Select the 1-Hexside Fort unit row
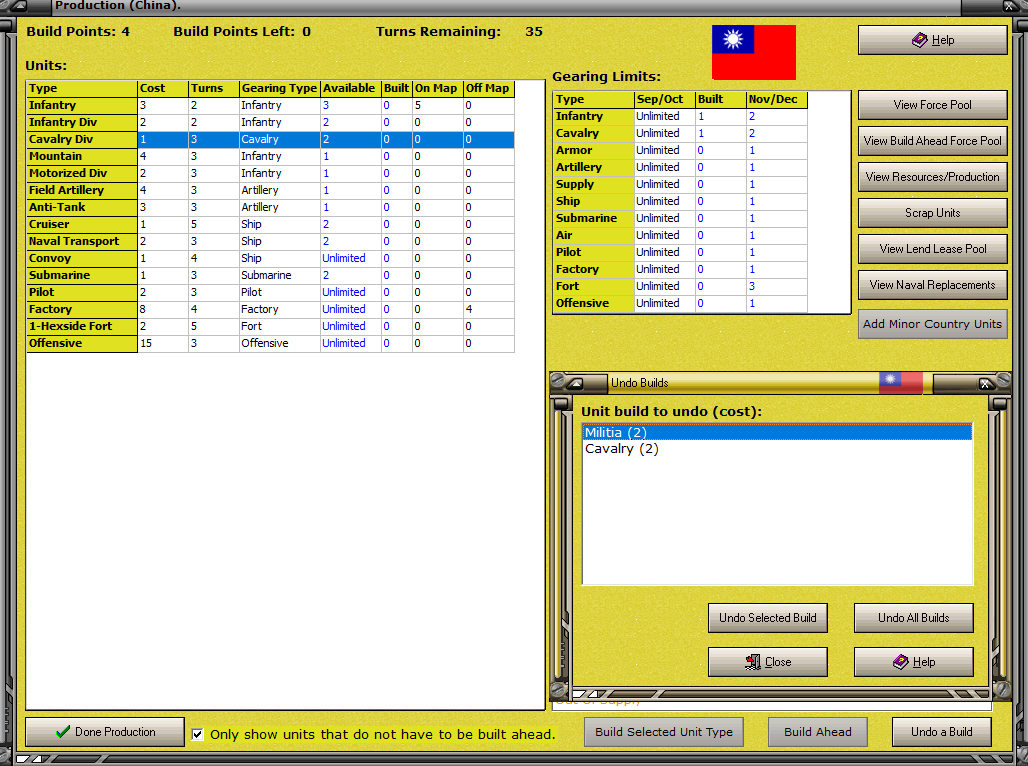 (x=270, y=327)
